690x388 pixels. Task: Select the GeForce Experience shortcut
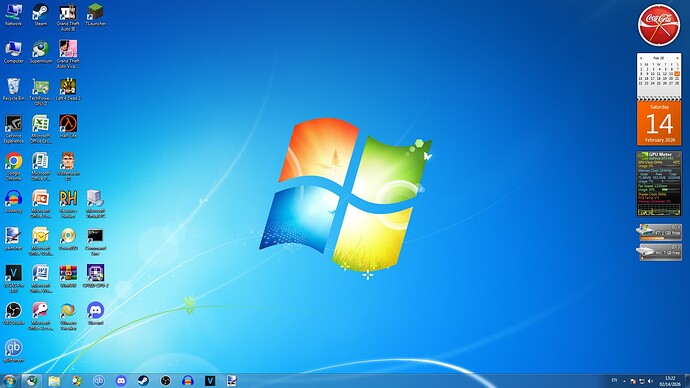[x=13, y=129]
